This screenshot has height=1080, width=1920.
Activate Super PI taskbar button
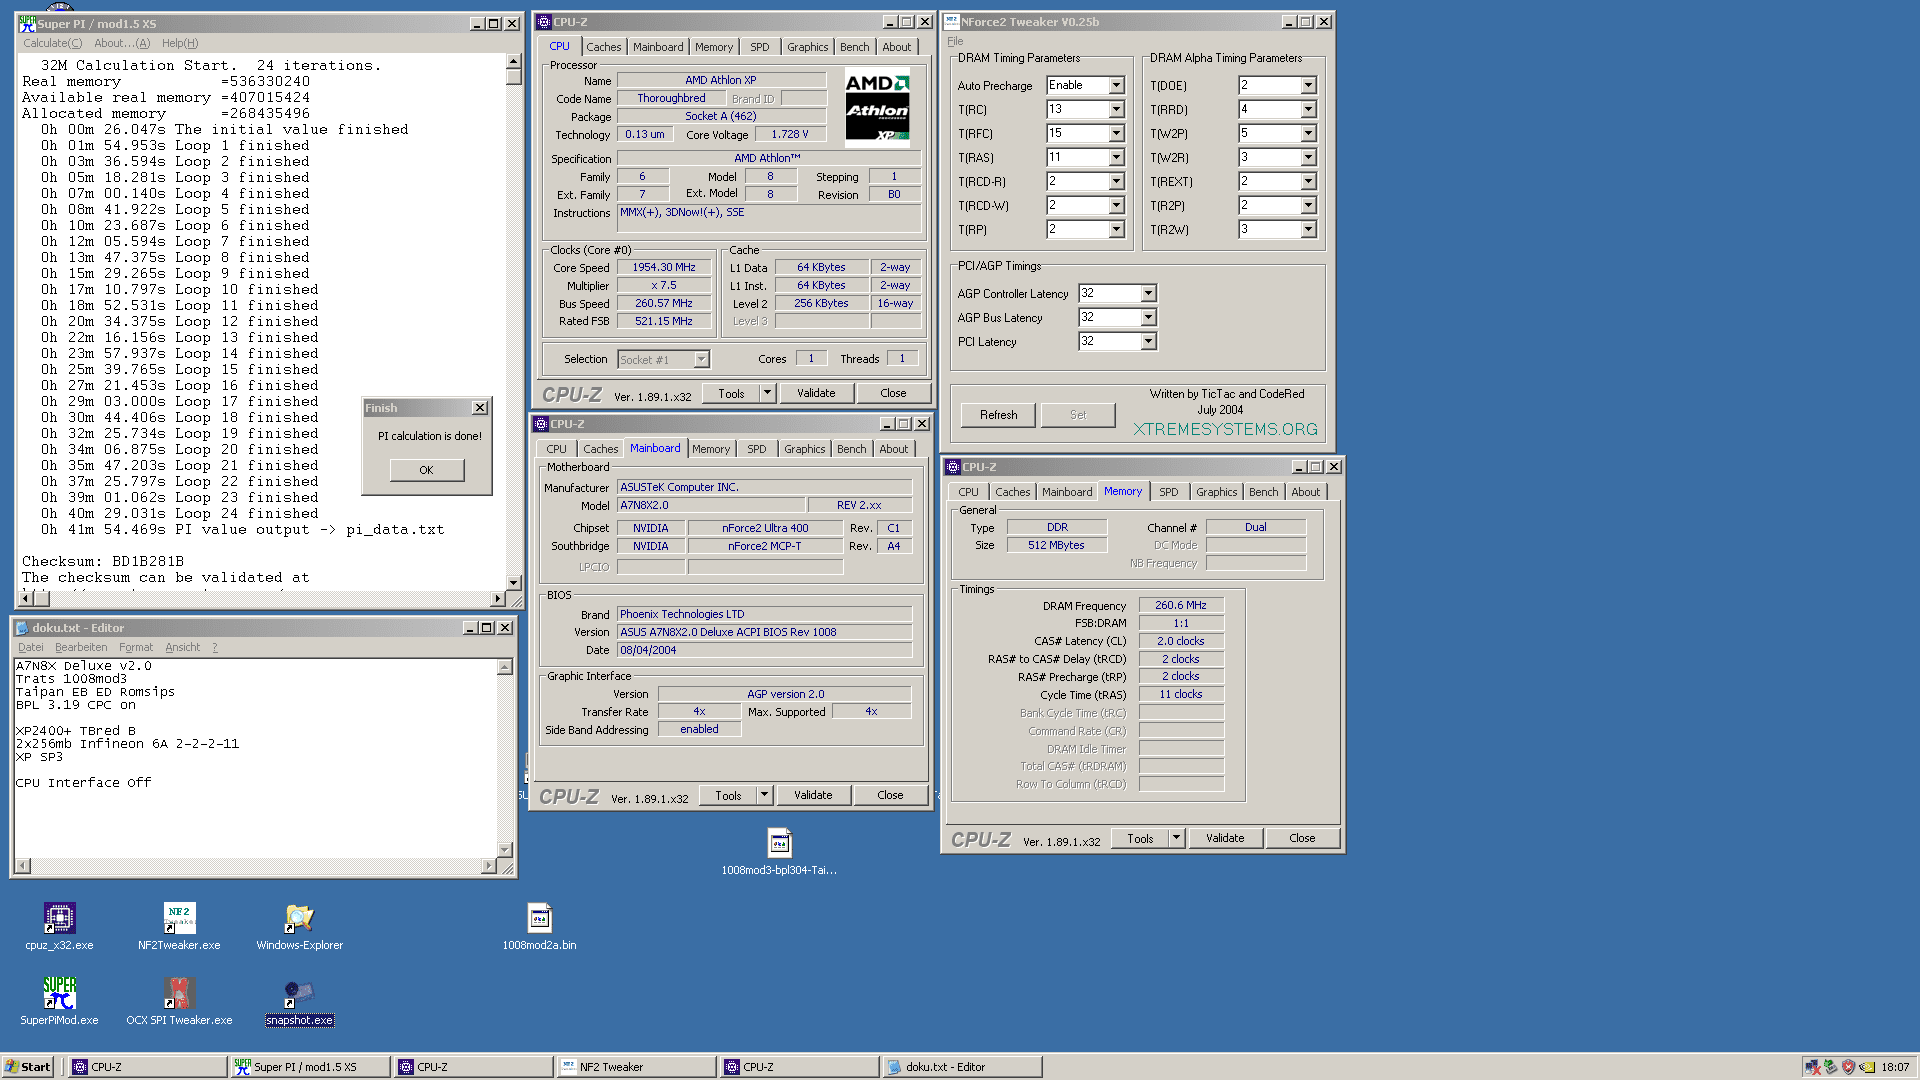(310, 1067)
